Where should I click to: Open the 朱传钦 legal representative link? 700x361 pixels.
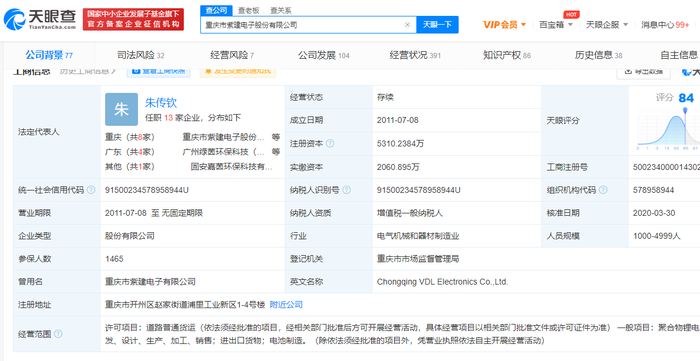pyautogui.click(x=161, y=103)
